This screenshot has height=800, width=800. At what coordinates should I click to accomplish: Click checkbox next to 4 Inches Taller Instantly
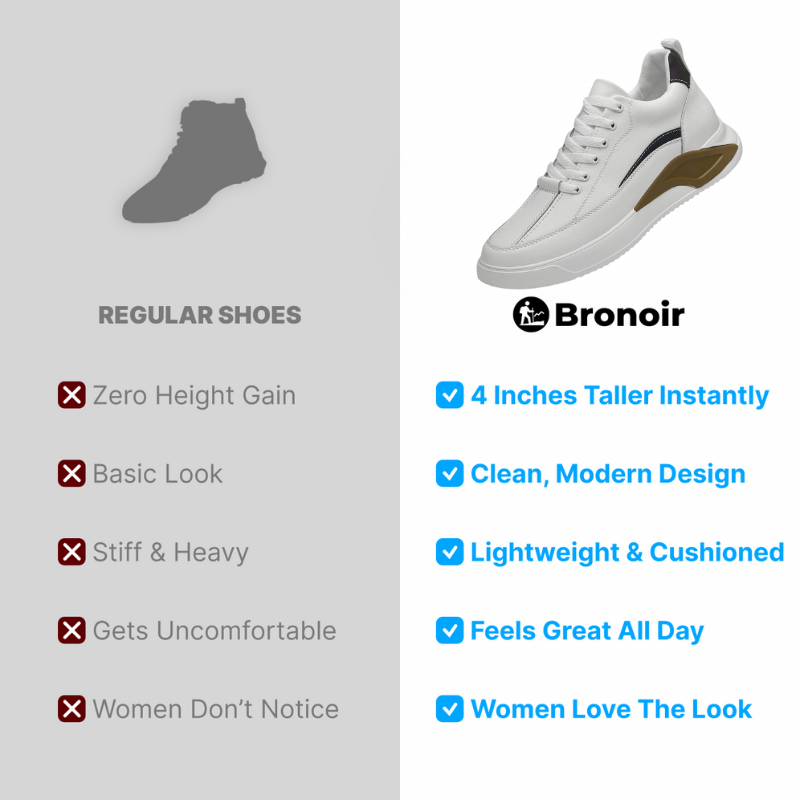point(449,395)
